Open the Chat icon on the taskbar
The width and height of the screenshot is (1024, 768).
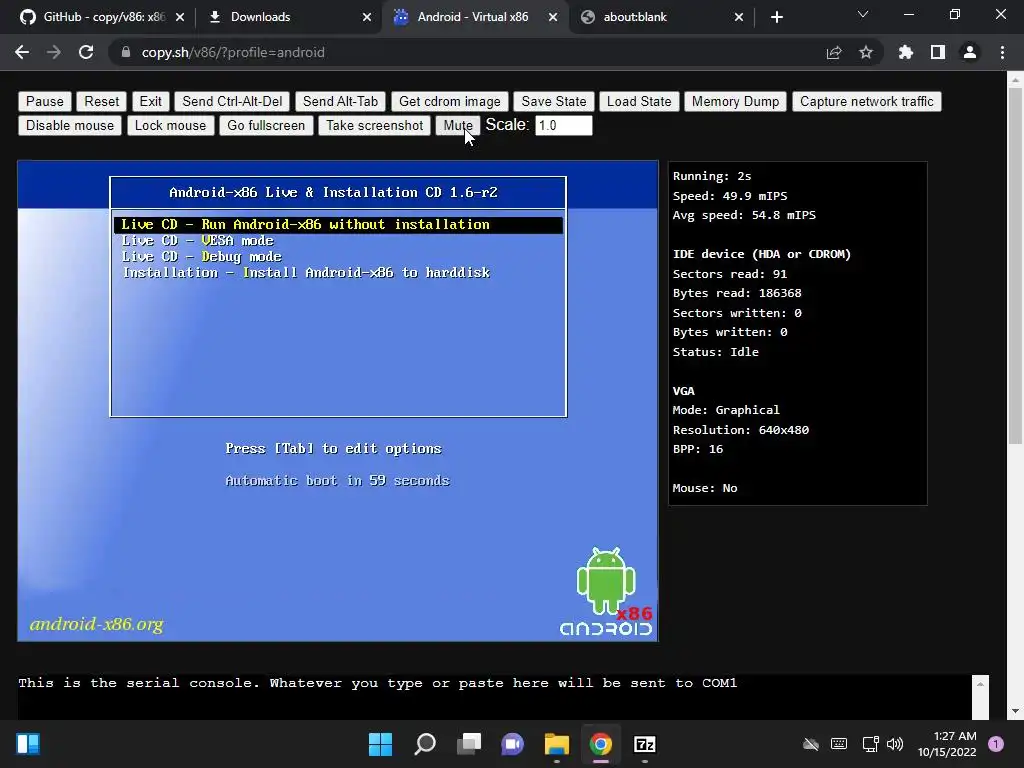pos(513,744)
